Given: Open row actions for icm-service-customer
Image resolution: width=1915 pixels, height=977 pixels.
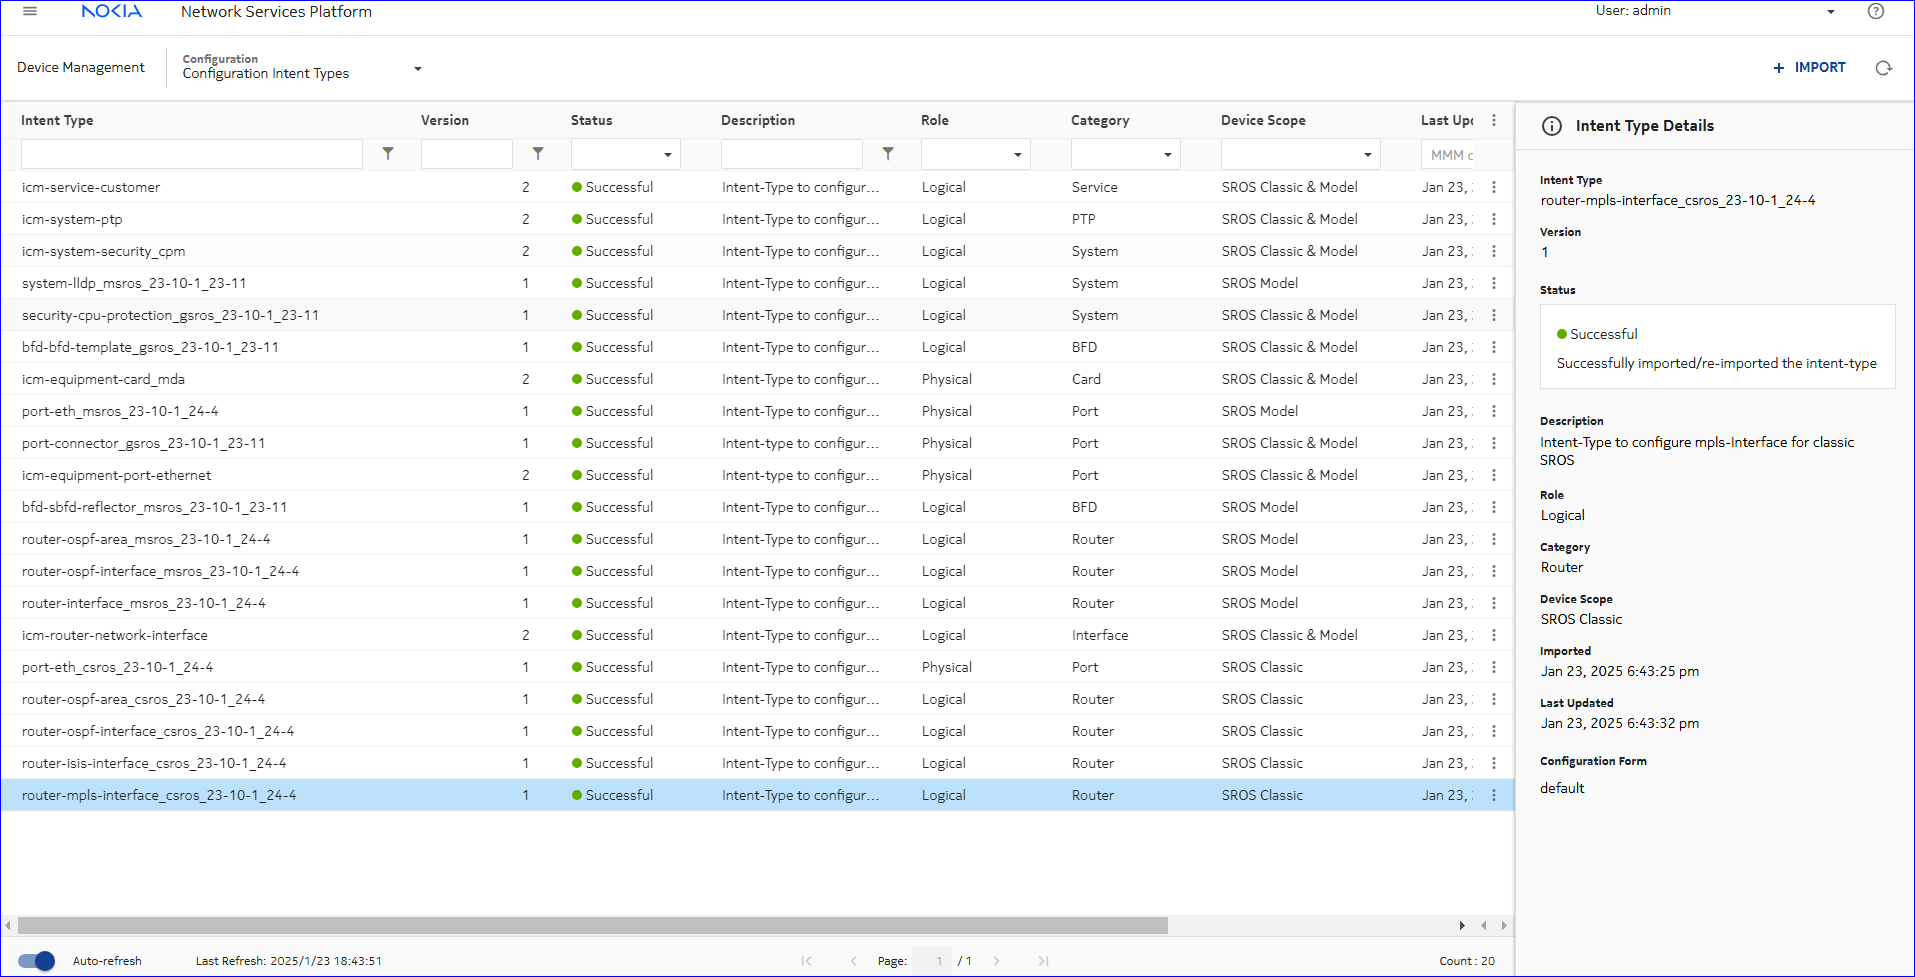Looking at the screenshot, I should pos(1494,187).
